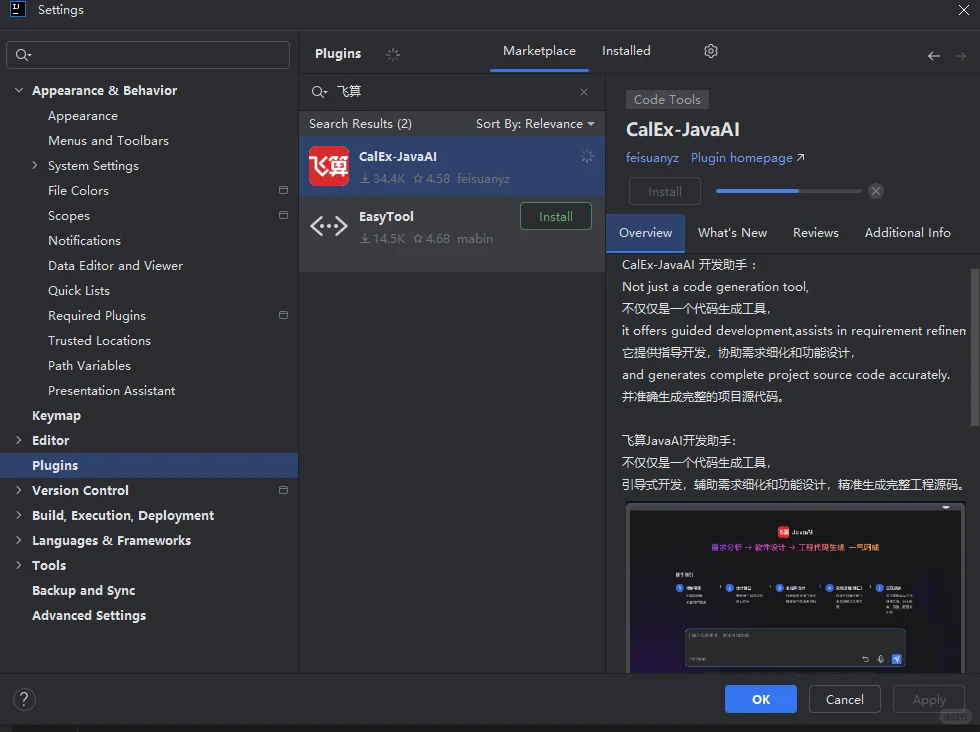Screen dimensions: 980x732
Task: Click the project-level icon next to Required Plugins
Action: click(283, 315)
